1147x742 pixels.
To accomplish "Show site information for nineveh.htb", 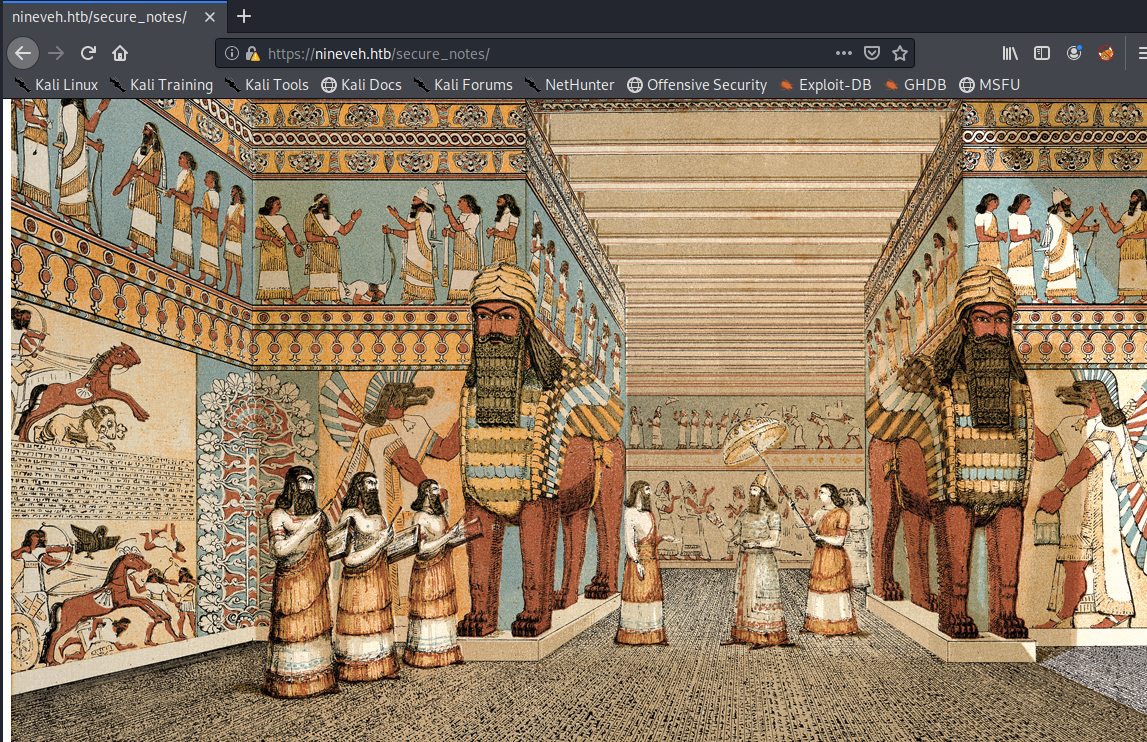I will (x=232, y=53).
